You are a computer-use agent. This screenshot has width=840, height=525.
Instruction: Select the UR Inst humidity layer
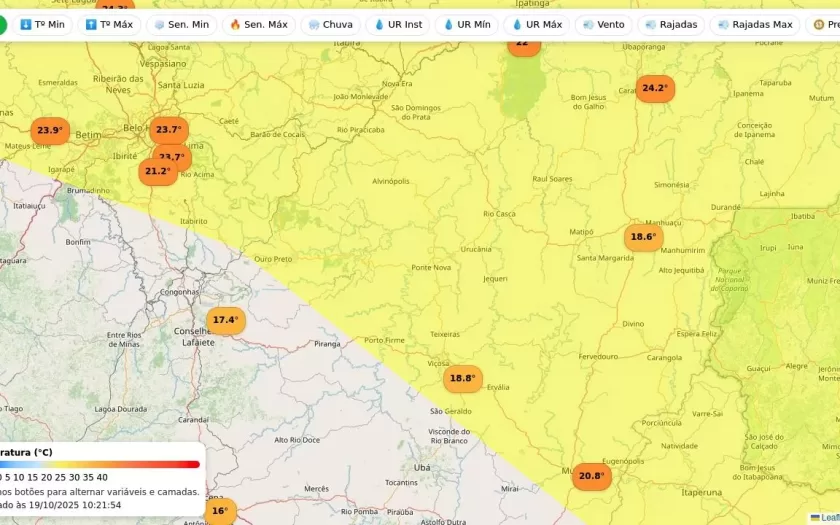coord(397,24)
